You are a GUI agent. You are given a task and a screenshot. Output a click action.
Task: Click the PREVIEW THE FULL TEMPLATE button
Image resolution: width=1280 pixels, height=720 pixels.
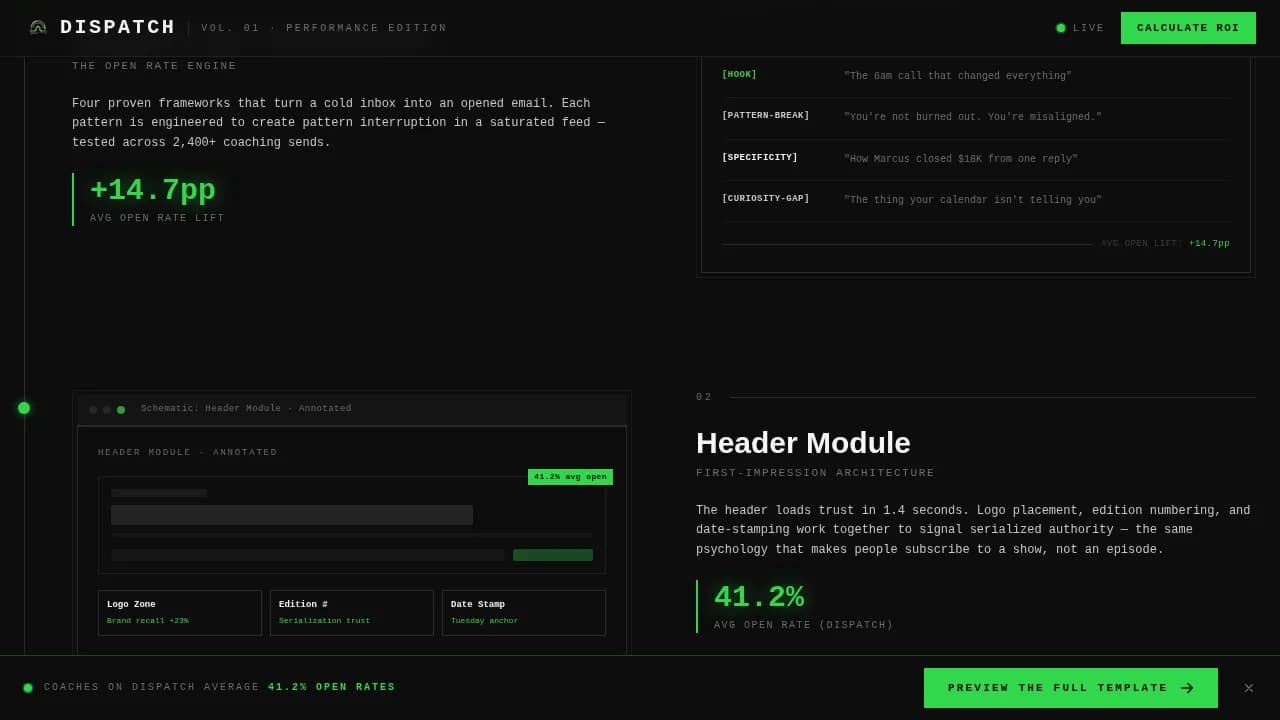click(1071, 688)
